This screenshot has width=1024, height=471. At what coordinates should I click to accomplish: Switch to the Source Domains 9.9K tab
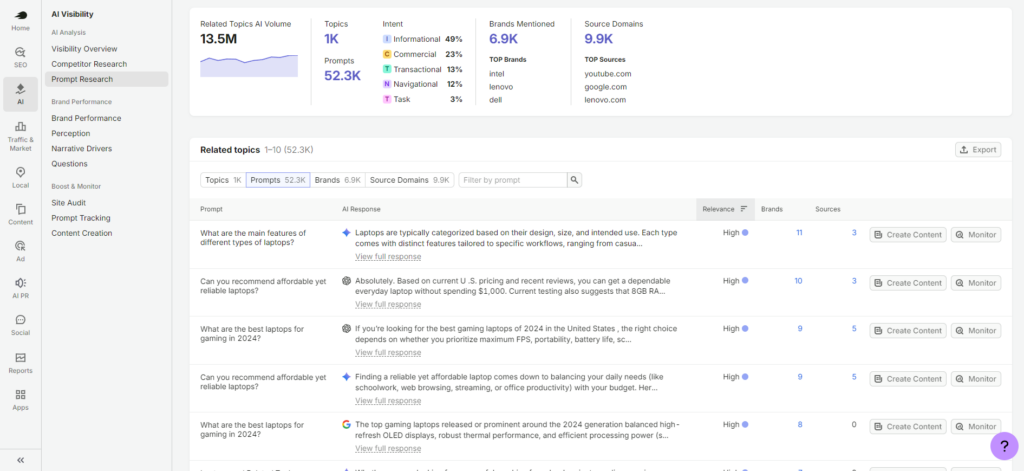point(408,180)
